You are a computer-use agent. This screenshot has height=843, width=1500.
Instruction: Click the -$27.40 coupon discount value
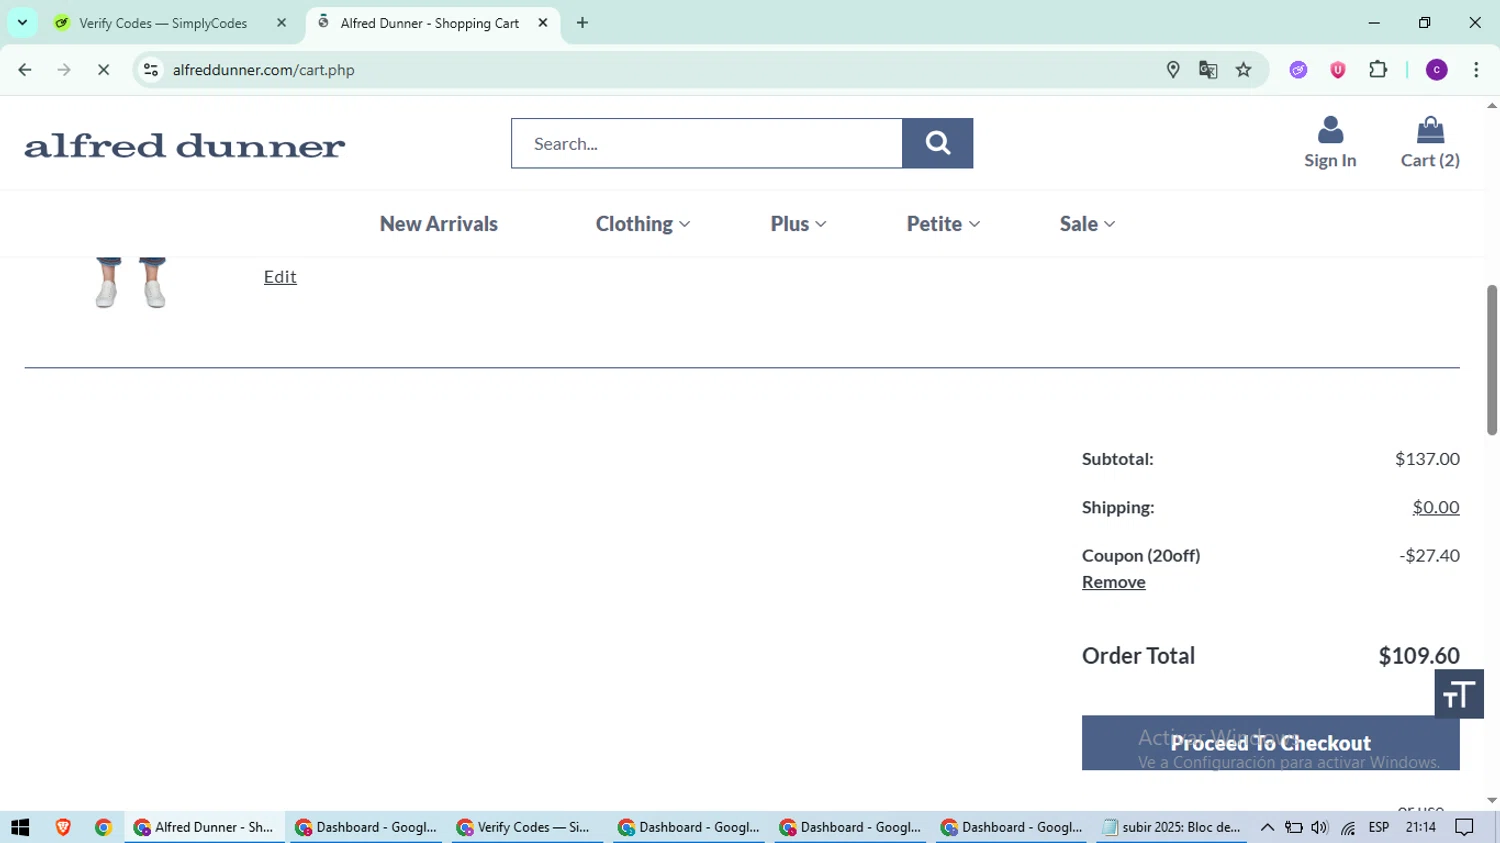pos(1429,555)
